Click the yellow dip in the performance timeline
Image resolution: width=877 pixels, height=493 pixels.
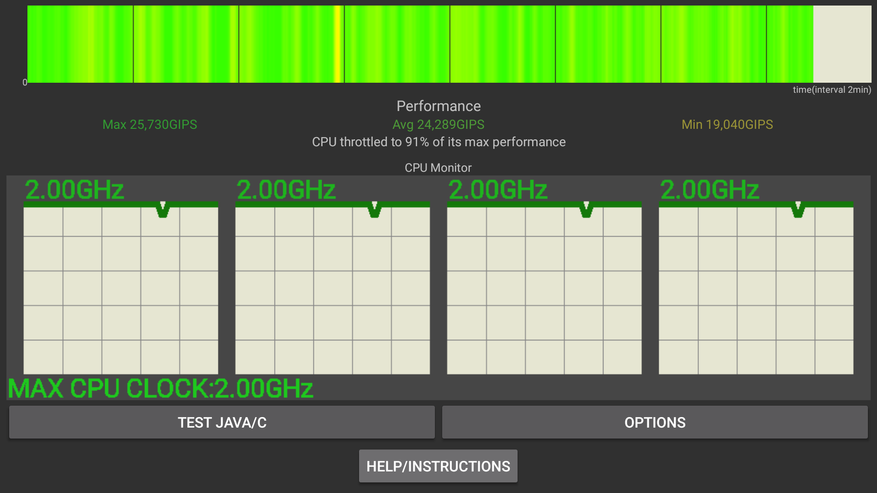point(338,44)
